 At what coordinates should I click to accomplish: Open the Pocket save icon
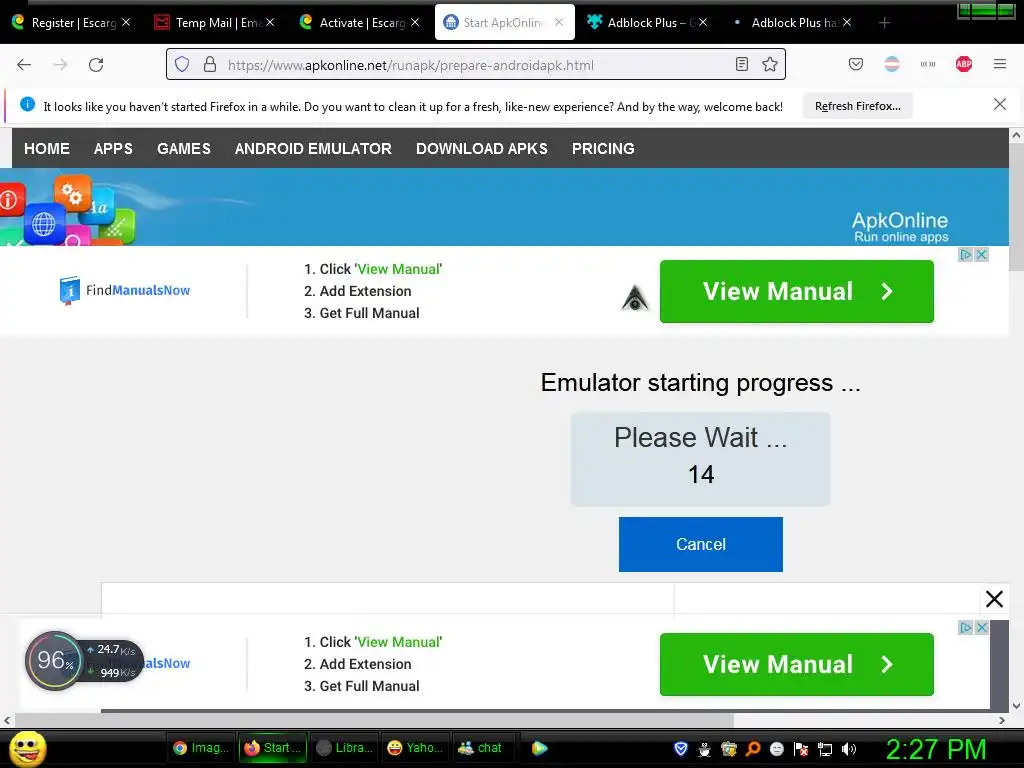click(x=856, y=64)
